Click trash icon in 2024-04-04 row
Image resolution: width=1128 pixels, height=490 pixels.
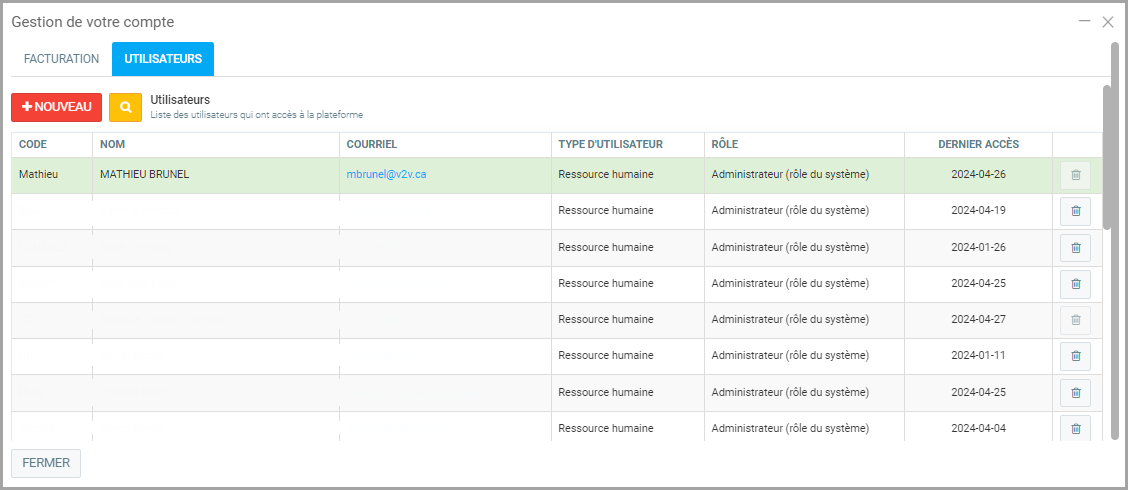(1075, 429)
